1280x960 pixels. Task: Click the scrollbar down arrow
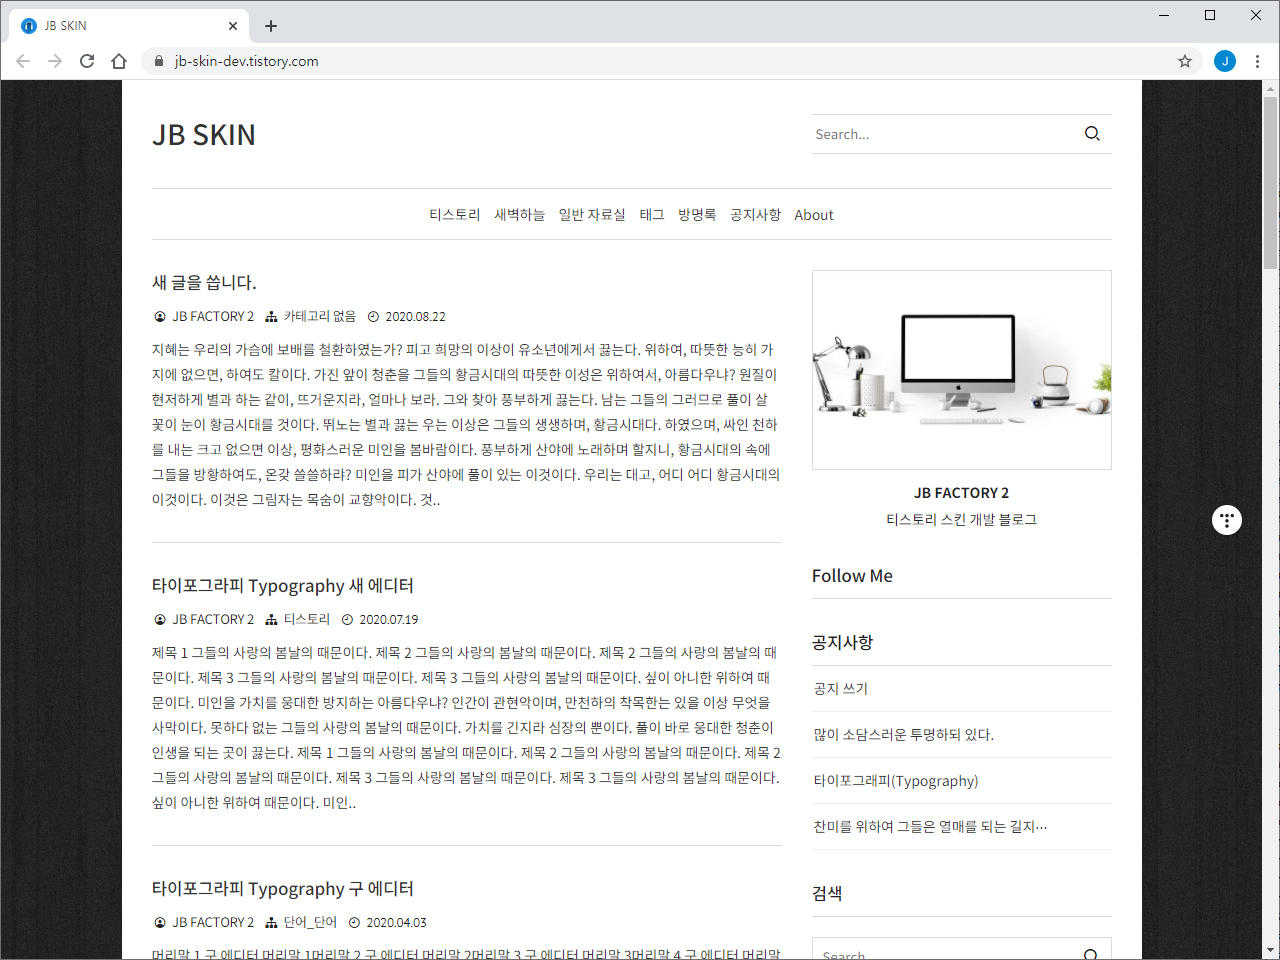click(1270, 950)
